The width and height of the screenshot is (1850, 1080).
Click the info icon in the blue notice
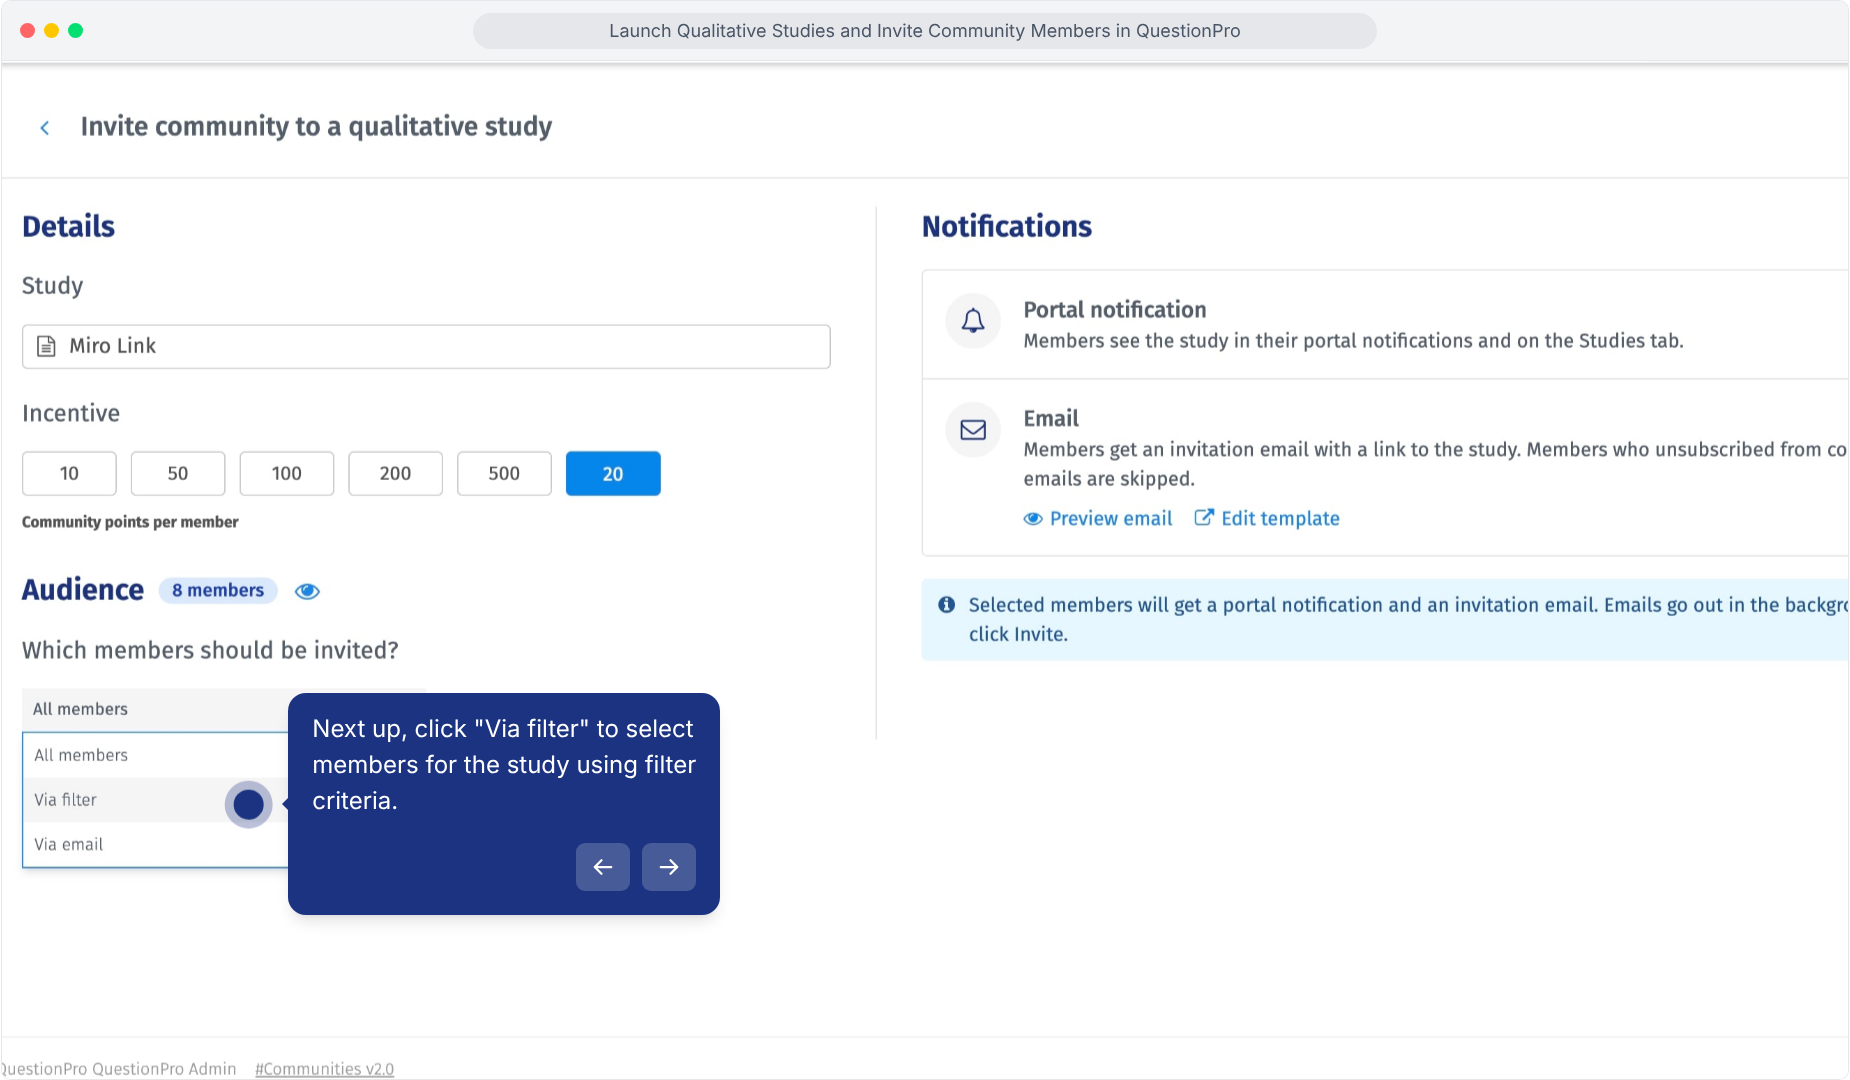pos(946,605)
